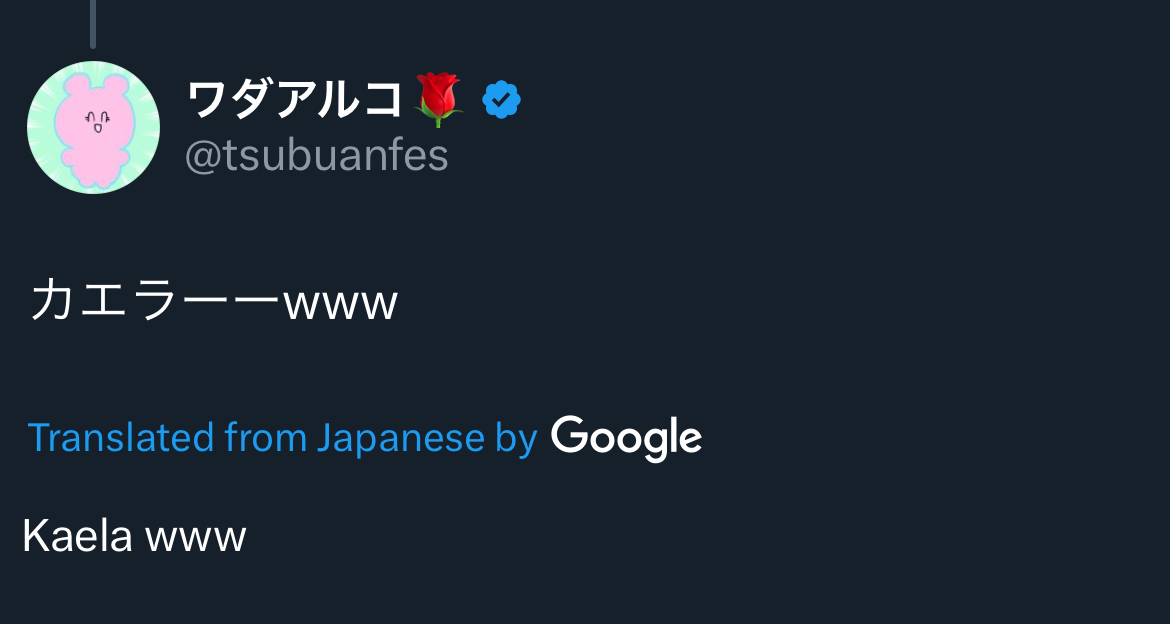
Task: Click the blue verified checkmark badge
Action: (x=501, y=100)
